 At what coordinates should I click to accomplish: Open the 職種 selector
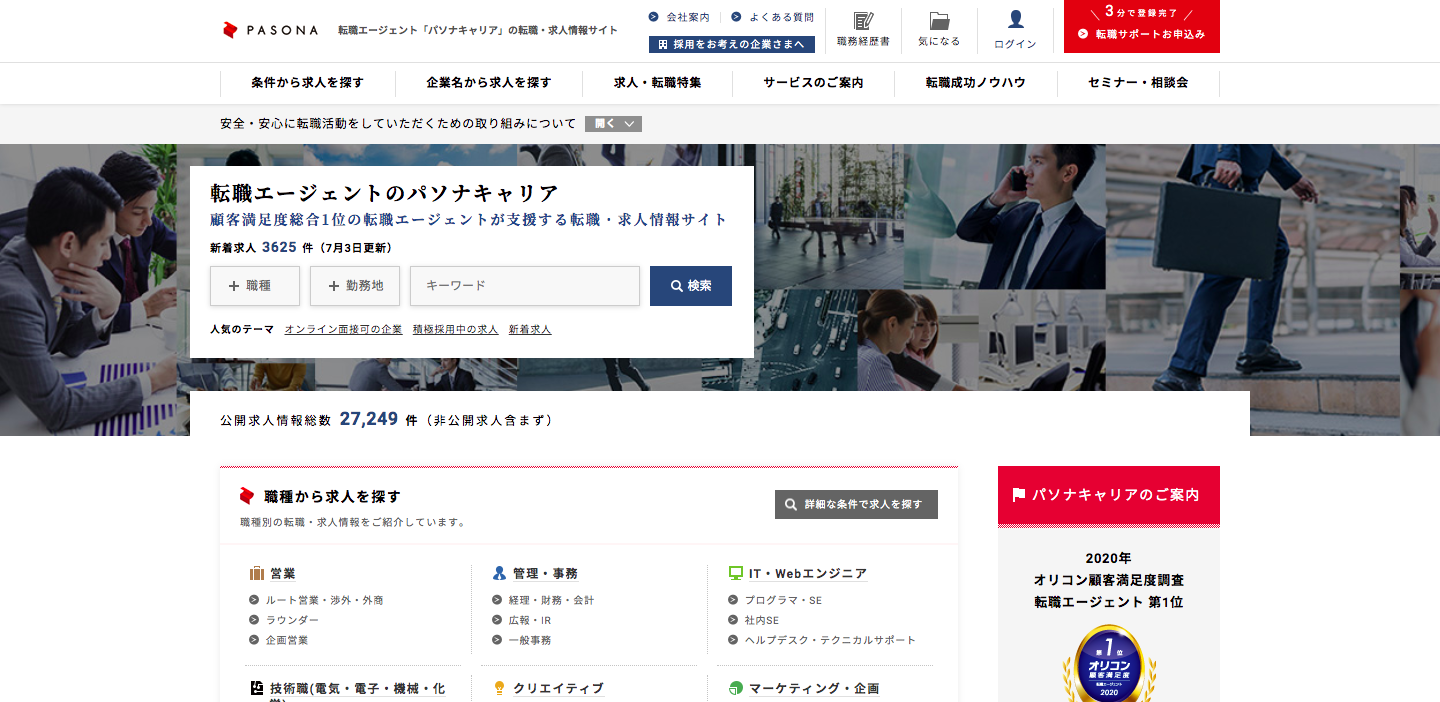255,286
